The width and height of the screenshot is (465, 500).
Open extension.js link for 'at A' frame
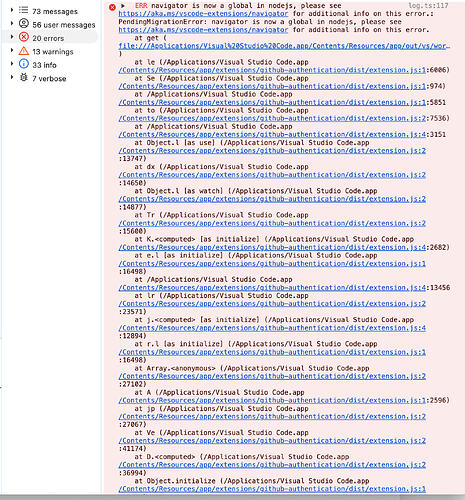(272, 400)
